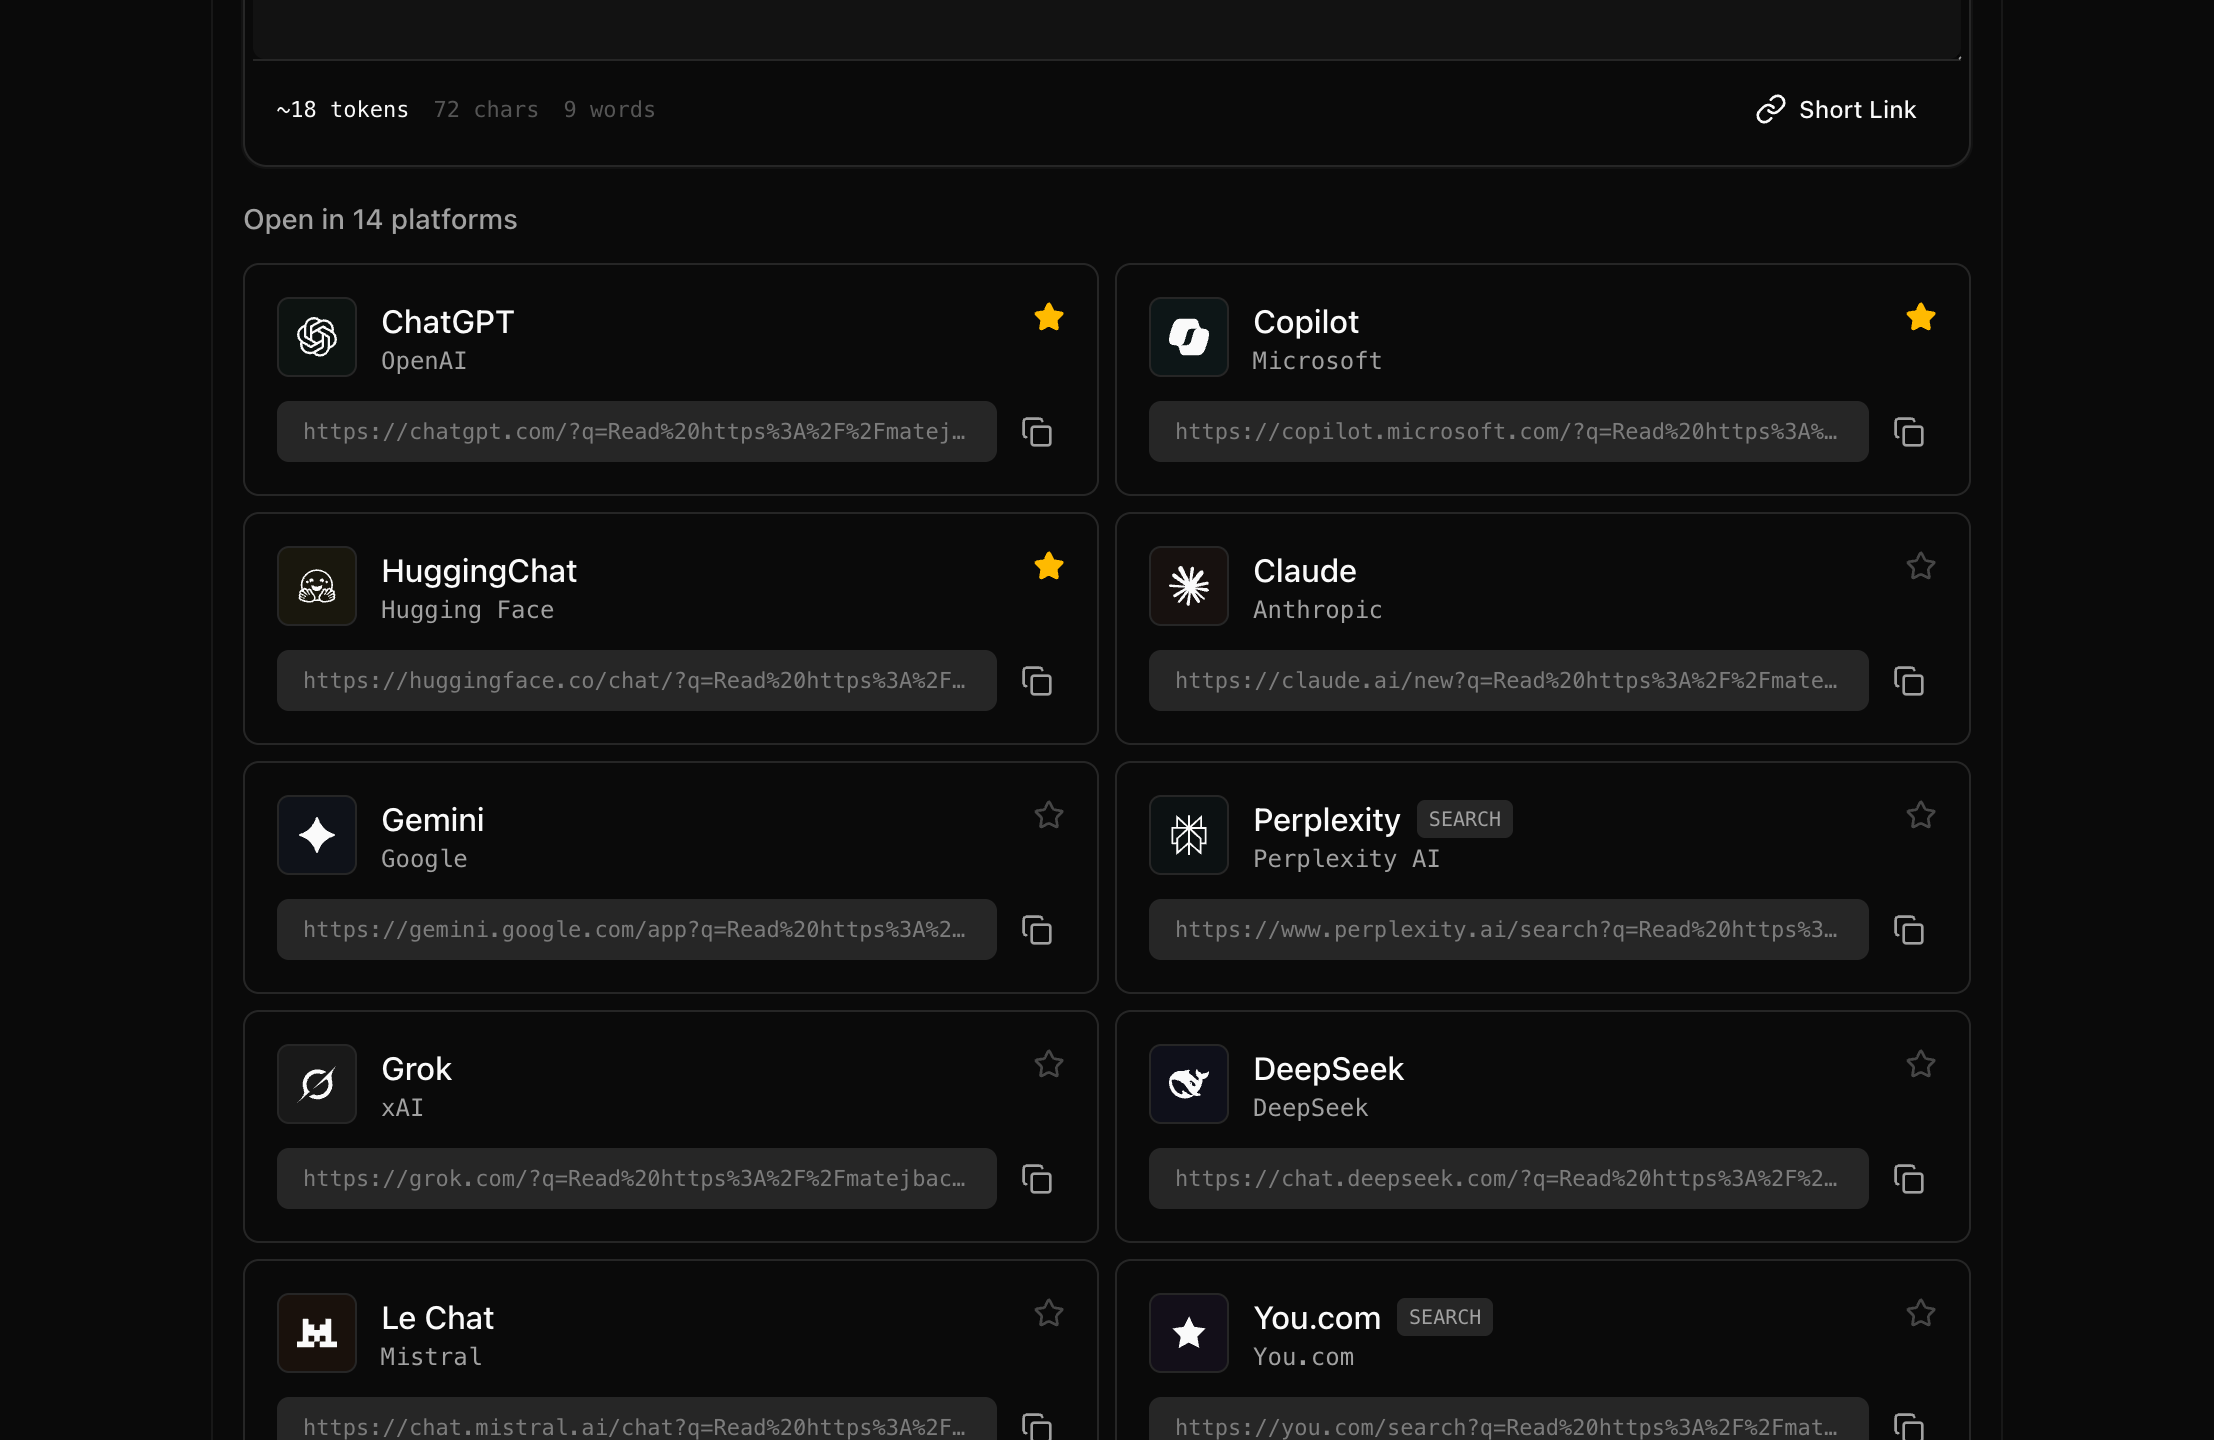Copy the Gemini URL

pyautogui.click(x=1036, y=930)
